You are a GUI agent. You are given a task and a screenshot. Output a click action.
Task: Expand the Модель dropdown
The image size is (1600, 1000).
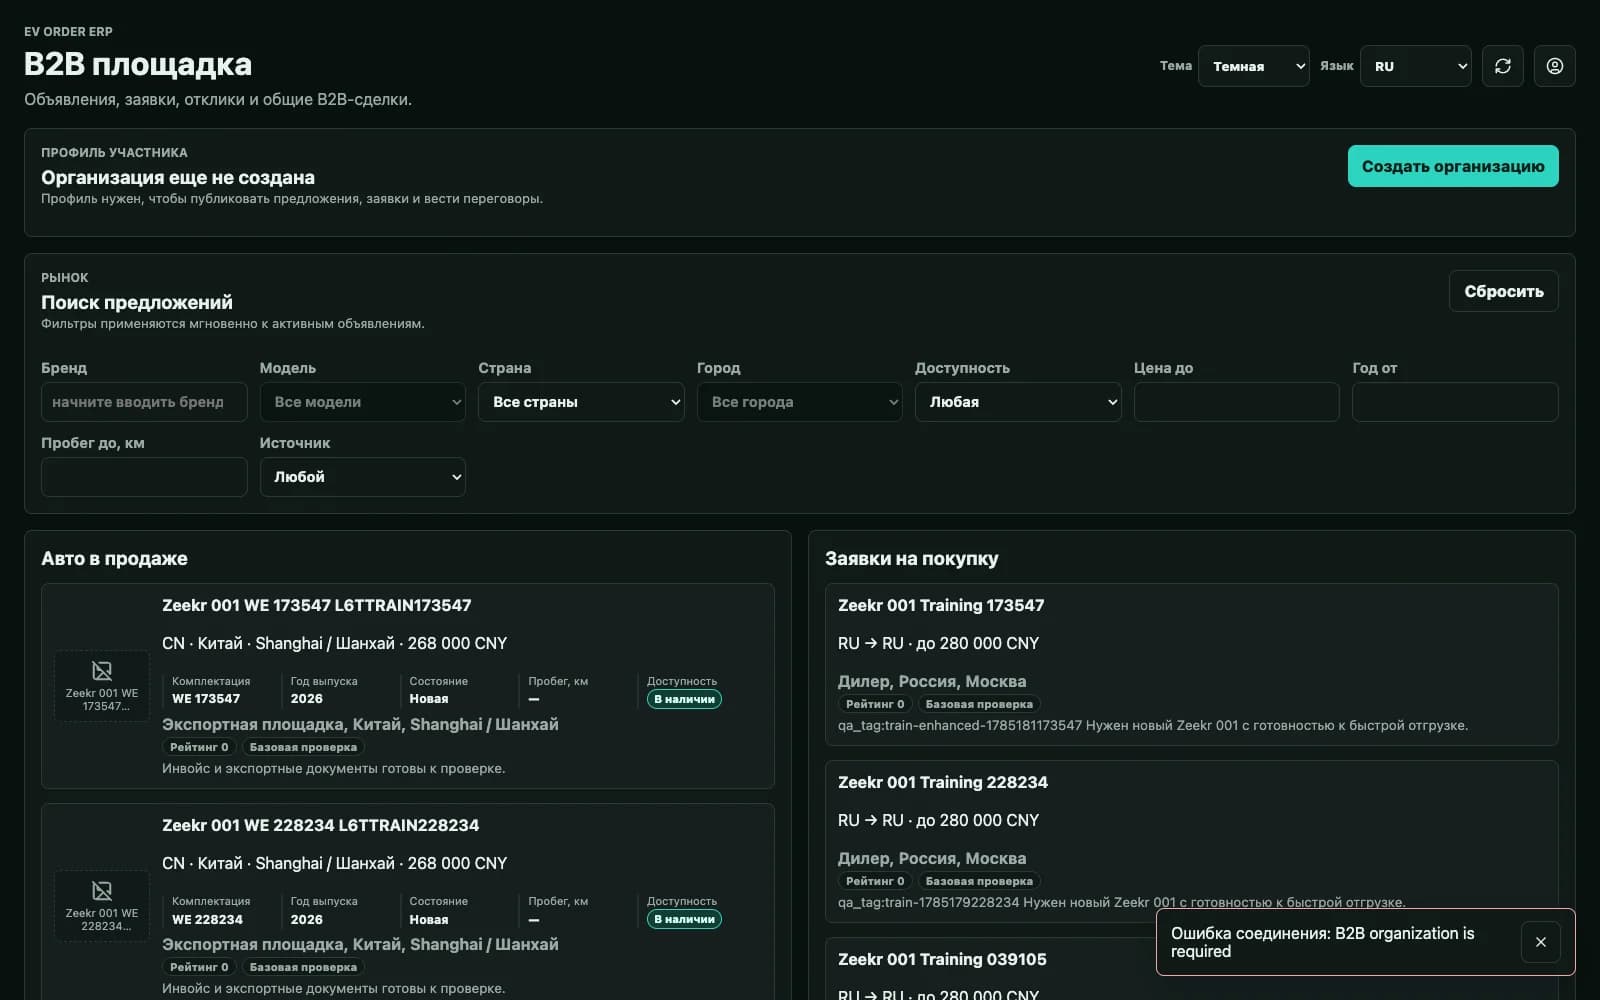point(362,402)
